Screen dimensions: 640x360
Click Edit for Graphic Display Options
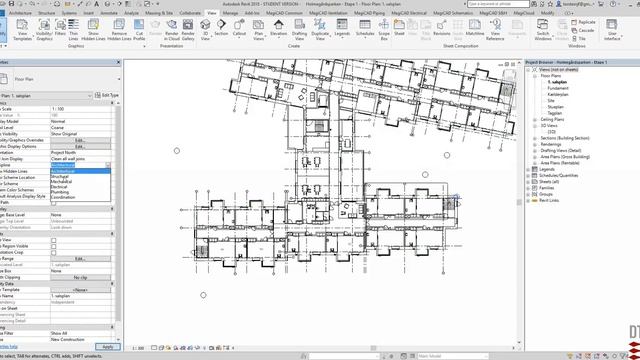[80, 146]
